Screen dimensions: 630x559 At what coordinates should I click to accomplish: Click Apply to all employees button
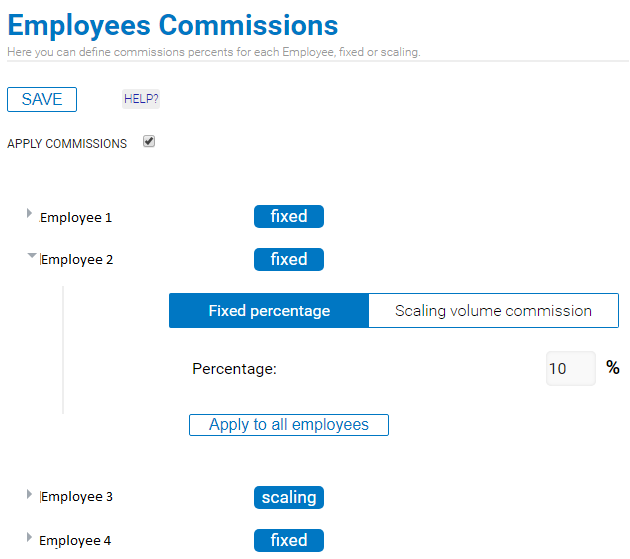(x=289, y=425)
